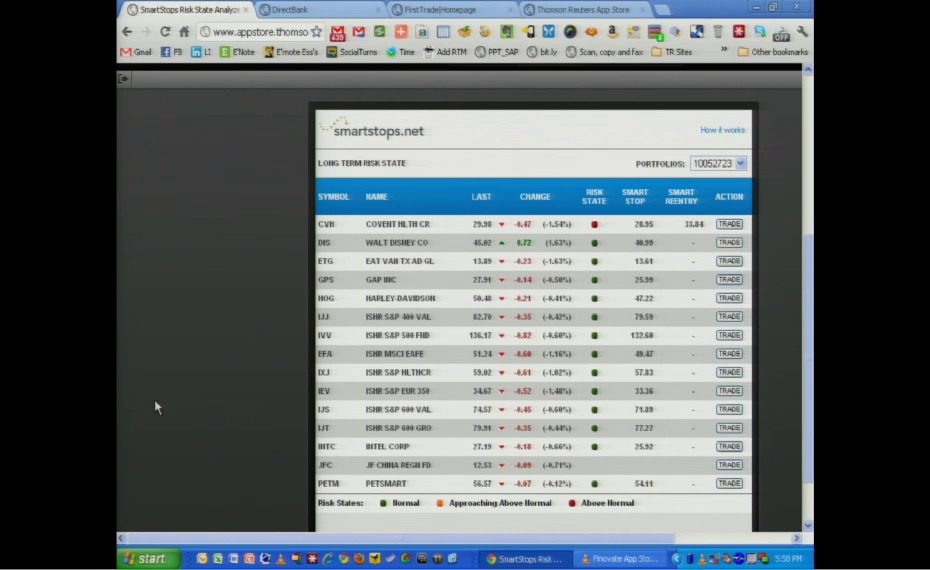Click the address bar URL field

260,32
